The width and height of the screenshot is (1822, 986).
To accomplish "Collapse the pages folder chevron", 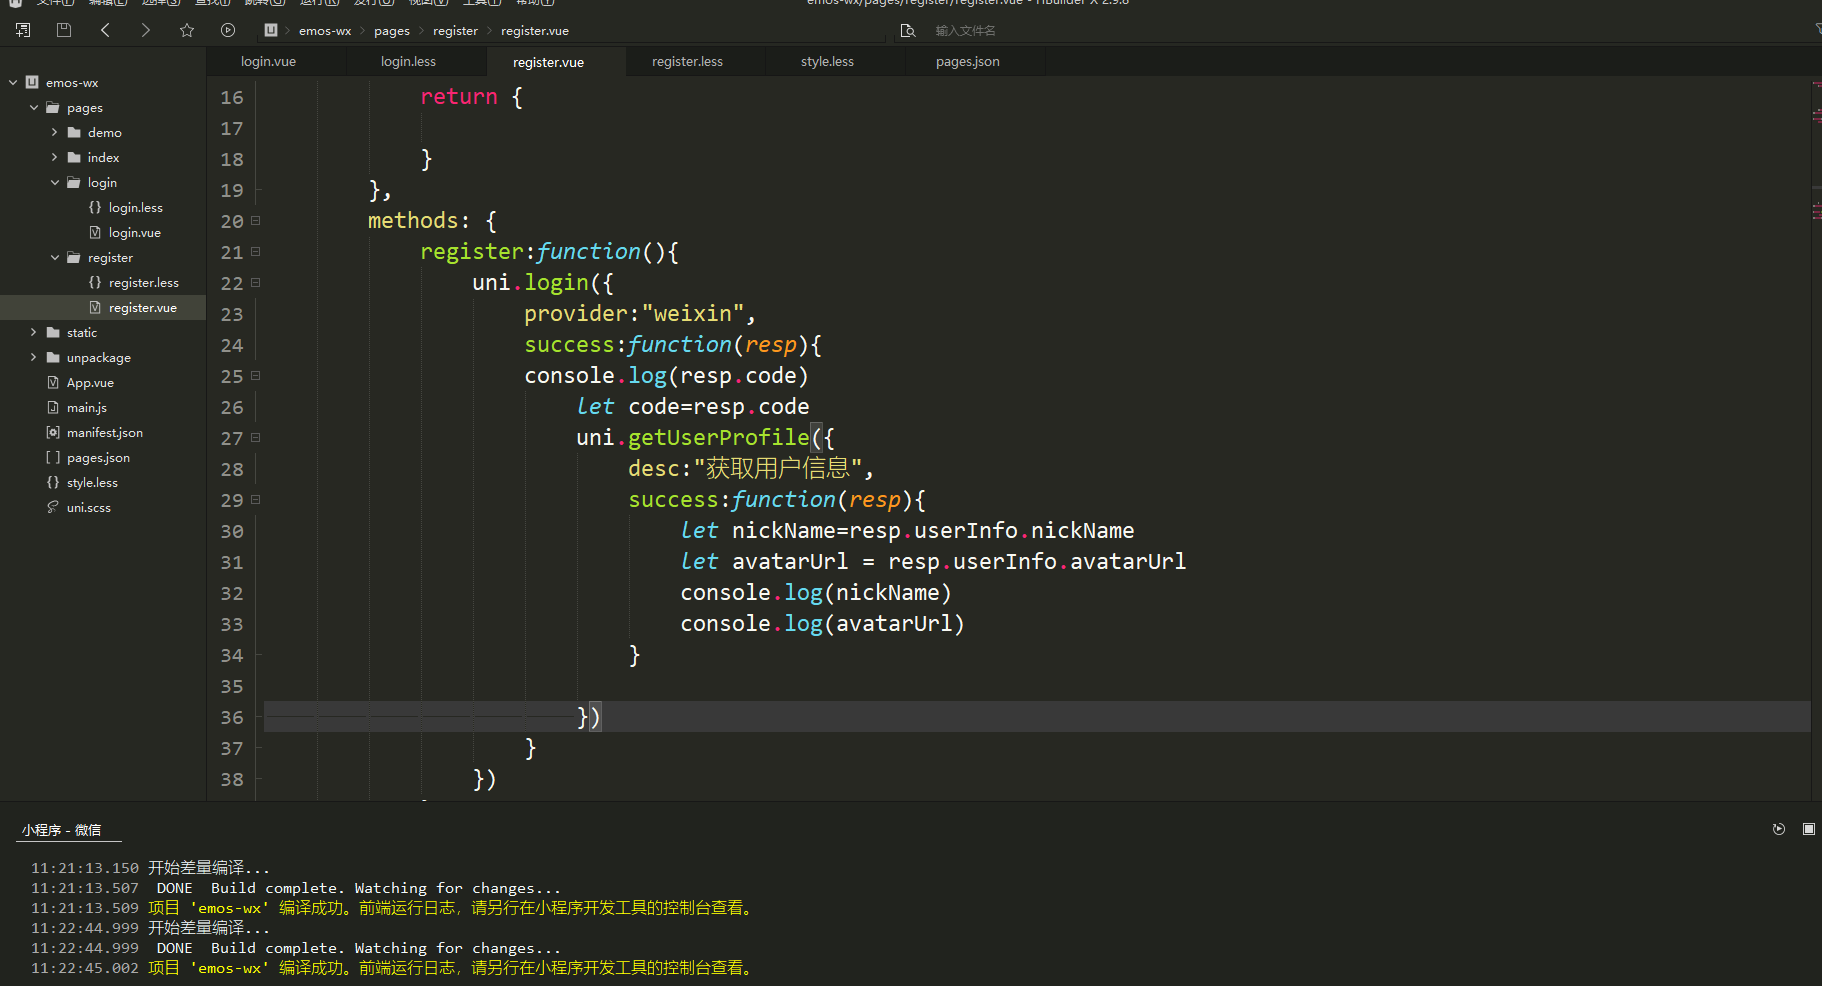I will 34,107.
